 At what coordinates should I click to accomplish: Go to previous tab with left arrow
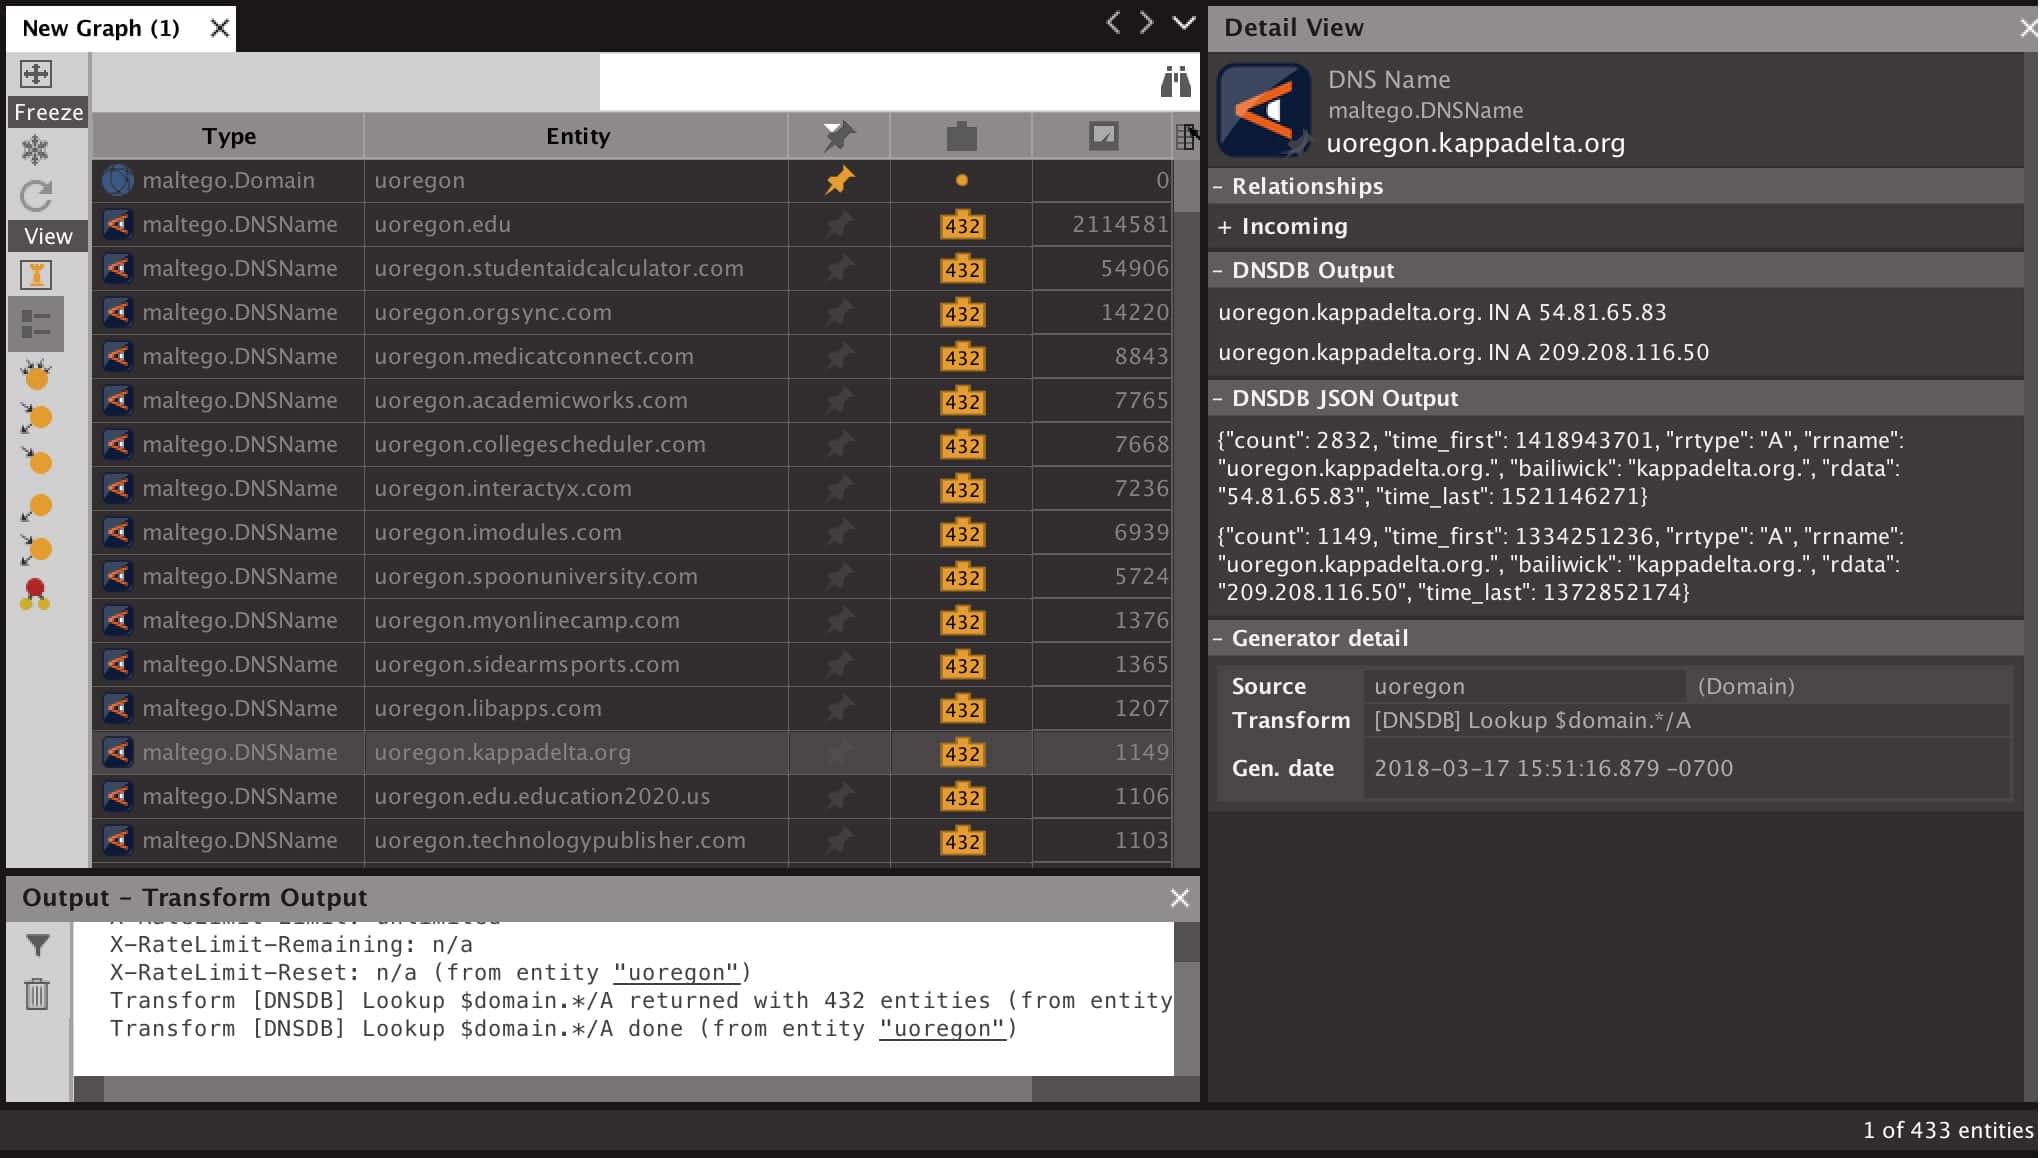point(1113,23)
